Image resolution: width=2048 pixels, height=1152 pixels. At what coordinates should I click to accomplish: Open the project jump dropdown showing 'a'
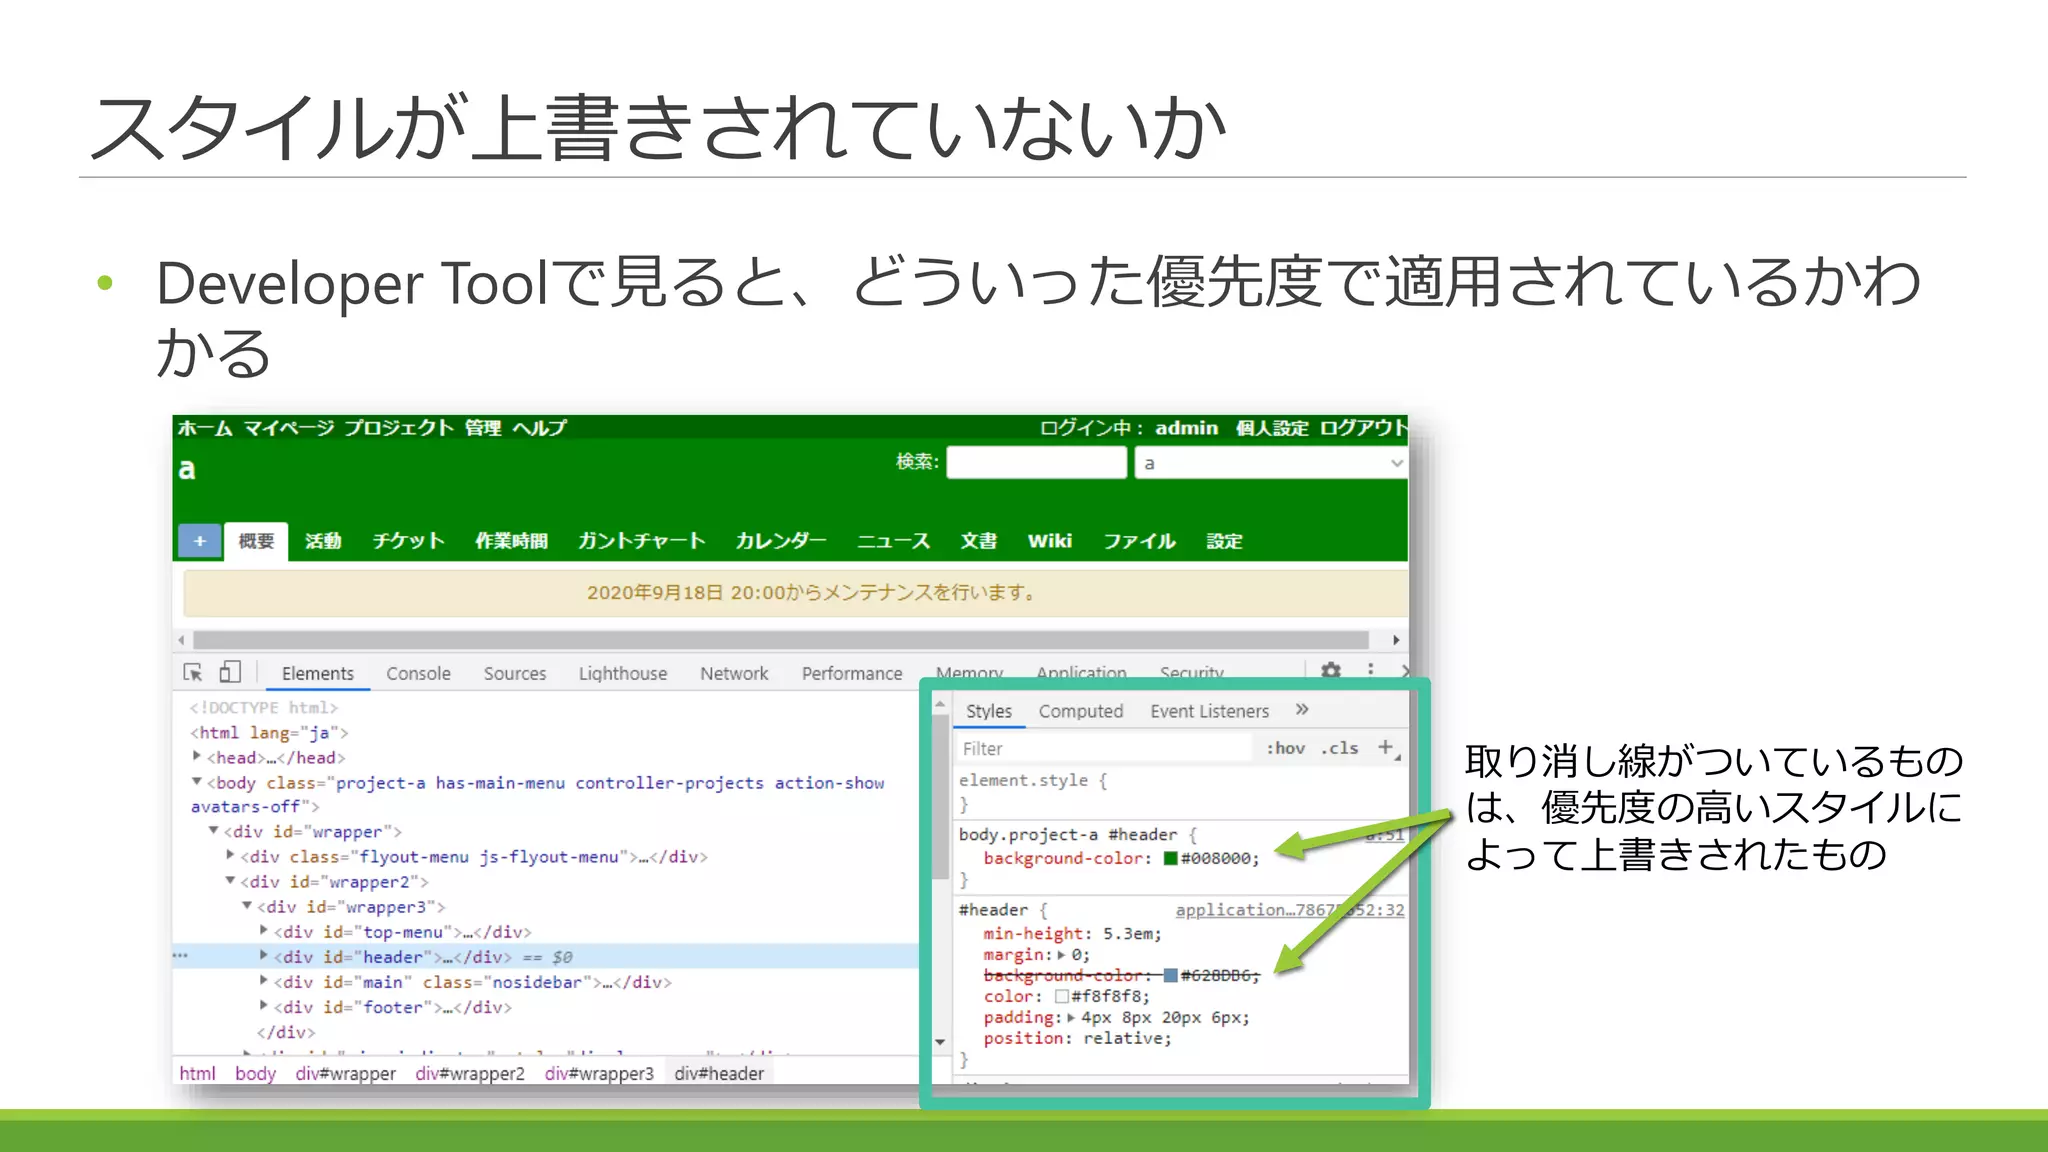(1271, 463)
